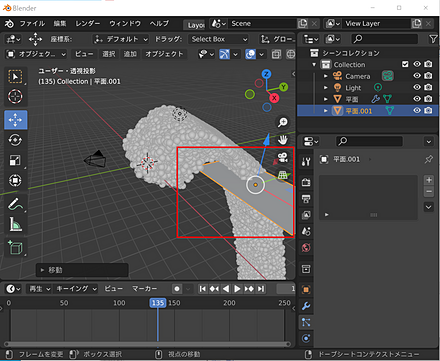Toggle Collection exclude checkbox
This screenshot has height=361, width=440.
coord(405,64)
